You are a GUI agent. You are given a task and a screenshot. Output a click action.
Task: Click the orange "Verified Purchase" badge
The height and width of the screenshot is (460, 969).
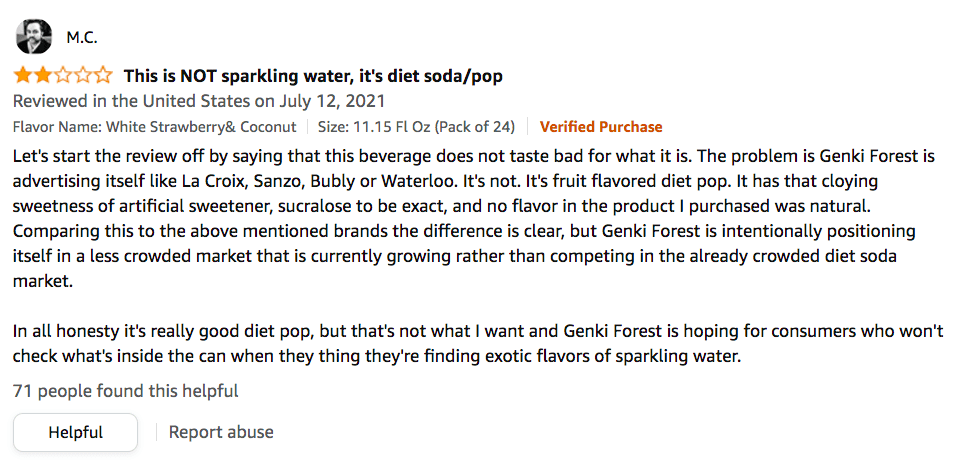pyautogui.click(x=601, y=127)
